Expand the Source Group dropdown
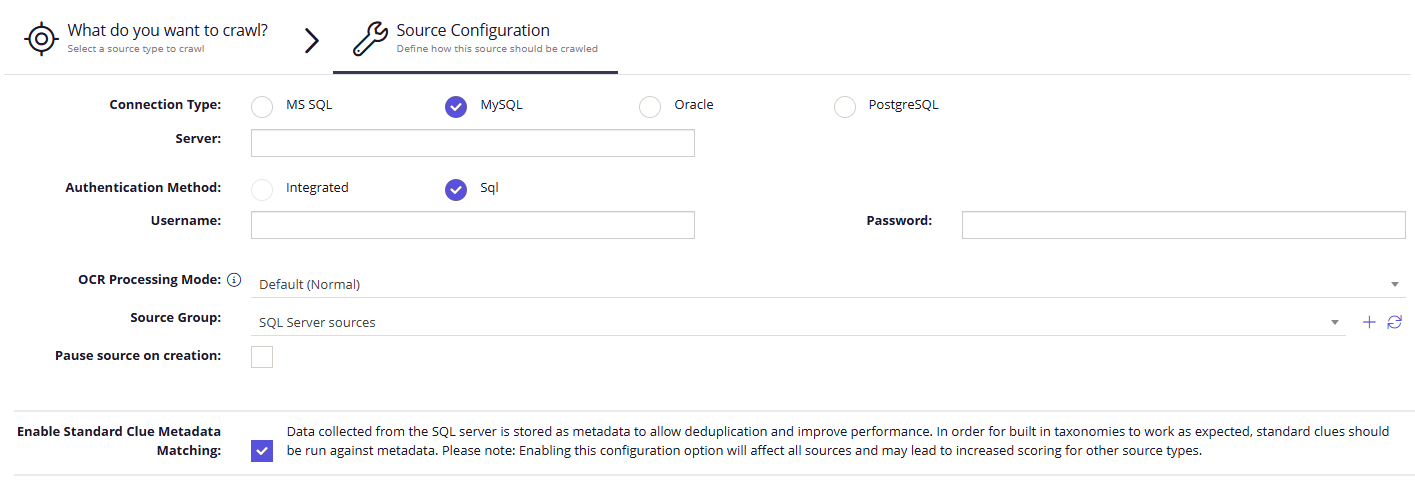This screenshot has width=1415, height=485. point(798,322)
